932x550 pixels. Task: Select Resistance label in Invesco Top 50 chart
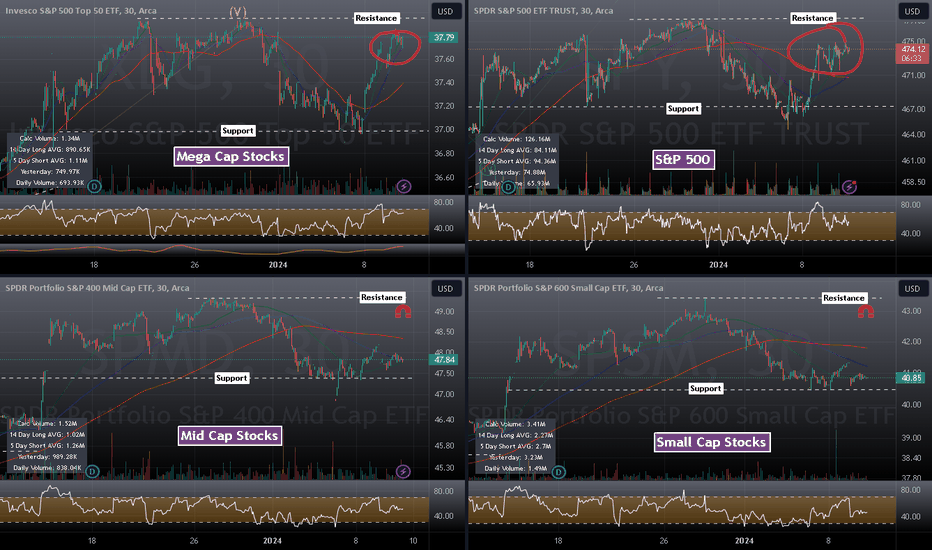point(376,18)
